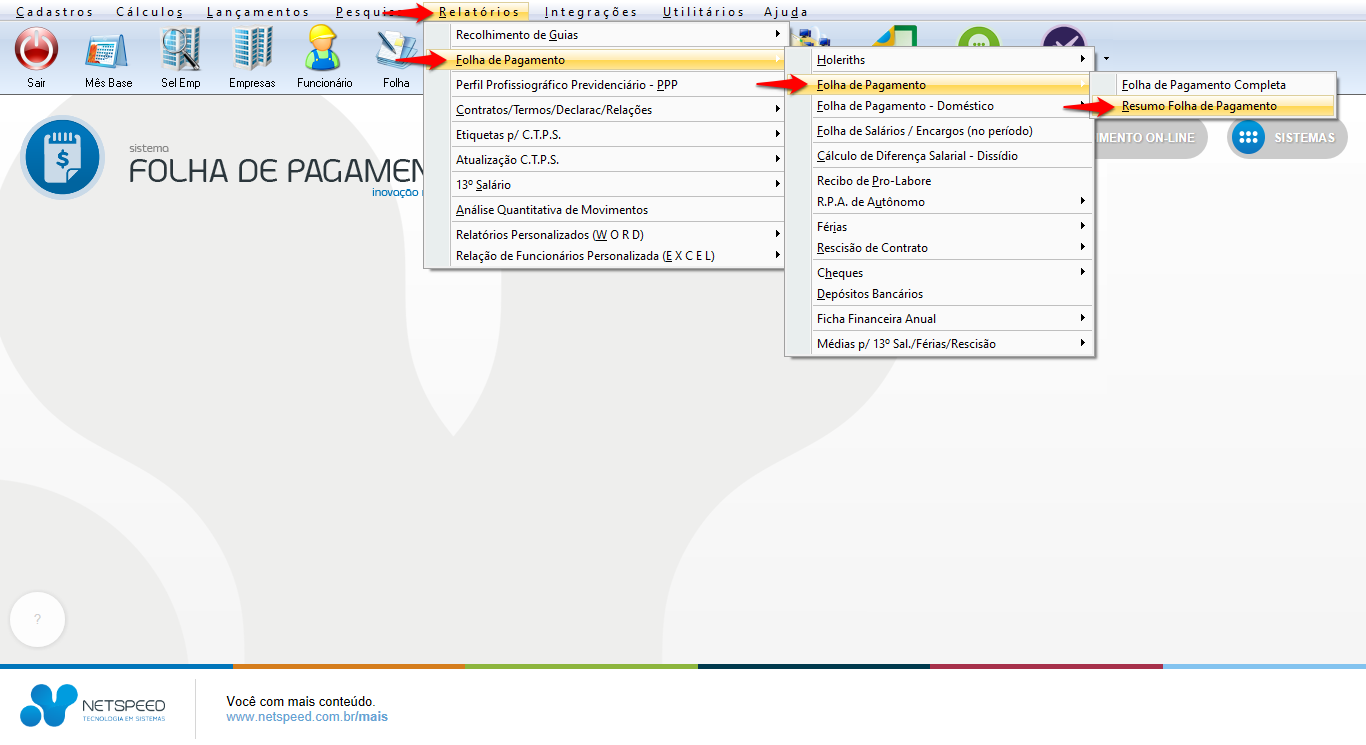The image size is (1366, 745).
Task: Open the Cadastros menu
Action: (55, 12)
